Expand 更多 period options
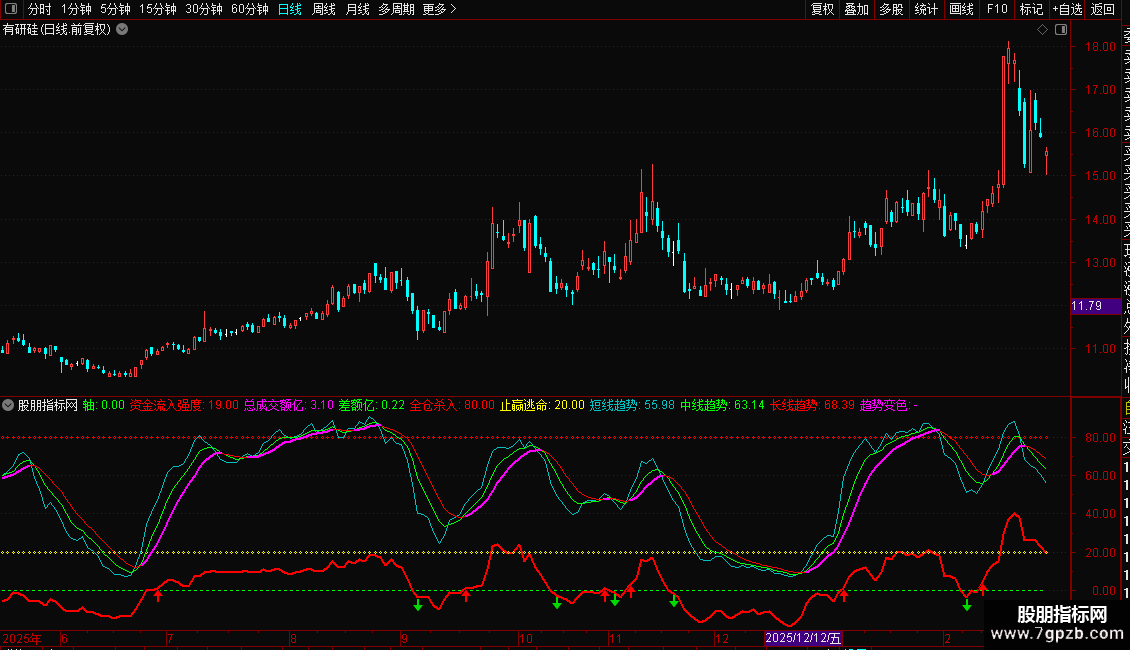Screen dimensions: 1130x650 [439, 9]
